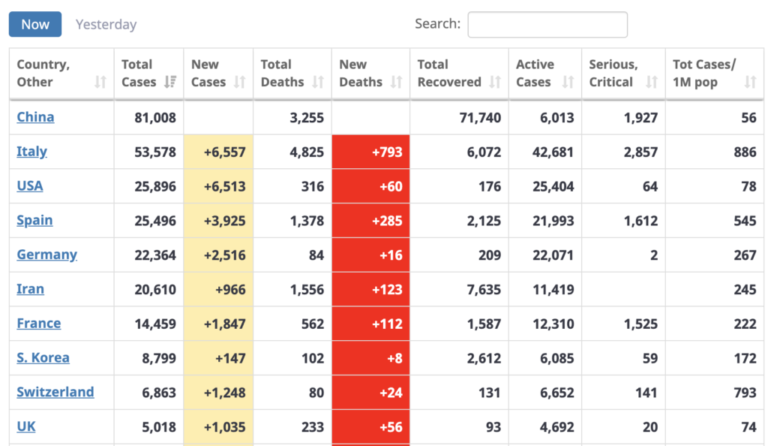Image resolution: width=768 pixels, height=446 pixels.
Task: Select Iran total recovered 7,635
Action: [x=484, y=289]
